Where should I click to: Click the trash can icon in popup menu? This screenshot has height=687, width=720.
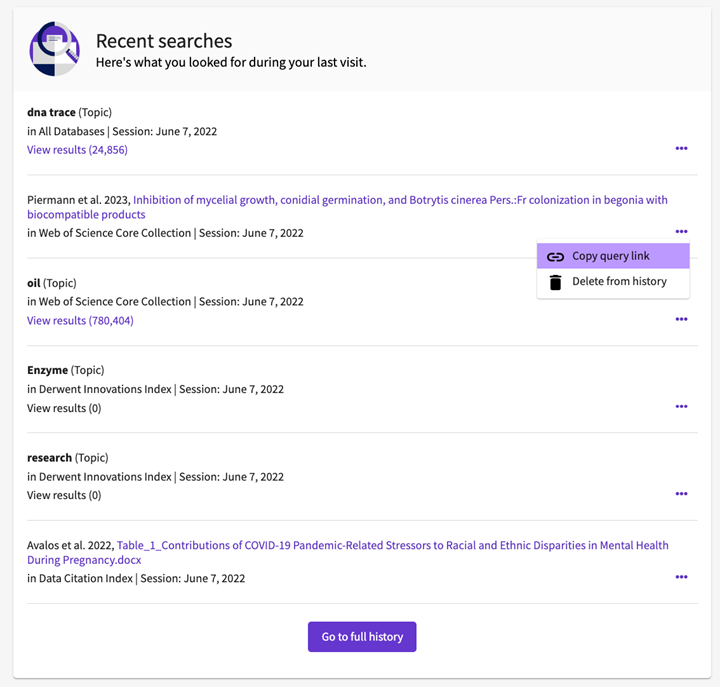555,282
